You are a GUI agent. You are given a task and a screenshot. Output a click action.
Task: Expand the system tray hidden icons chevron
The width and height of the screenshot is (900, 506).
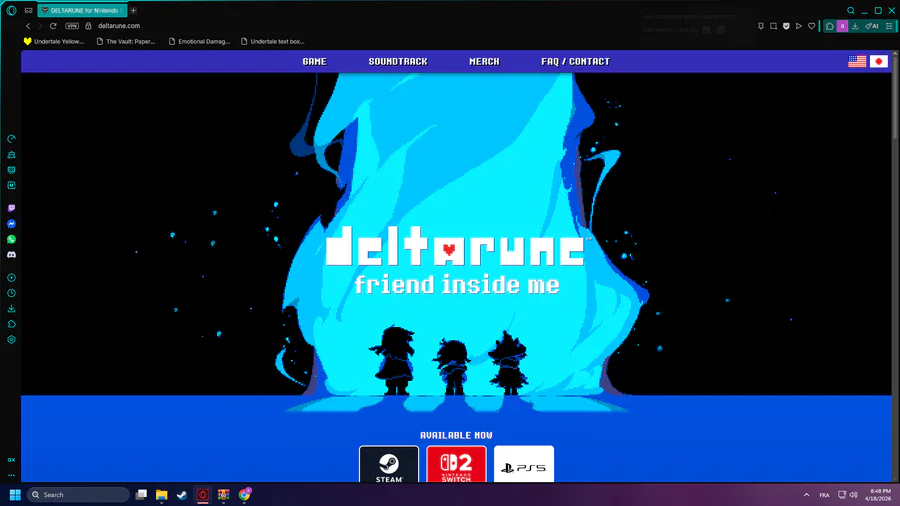[x=806, y=495]
